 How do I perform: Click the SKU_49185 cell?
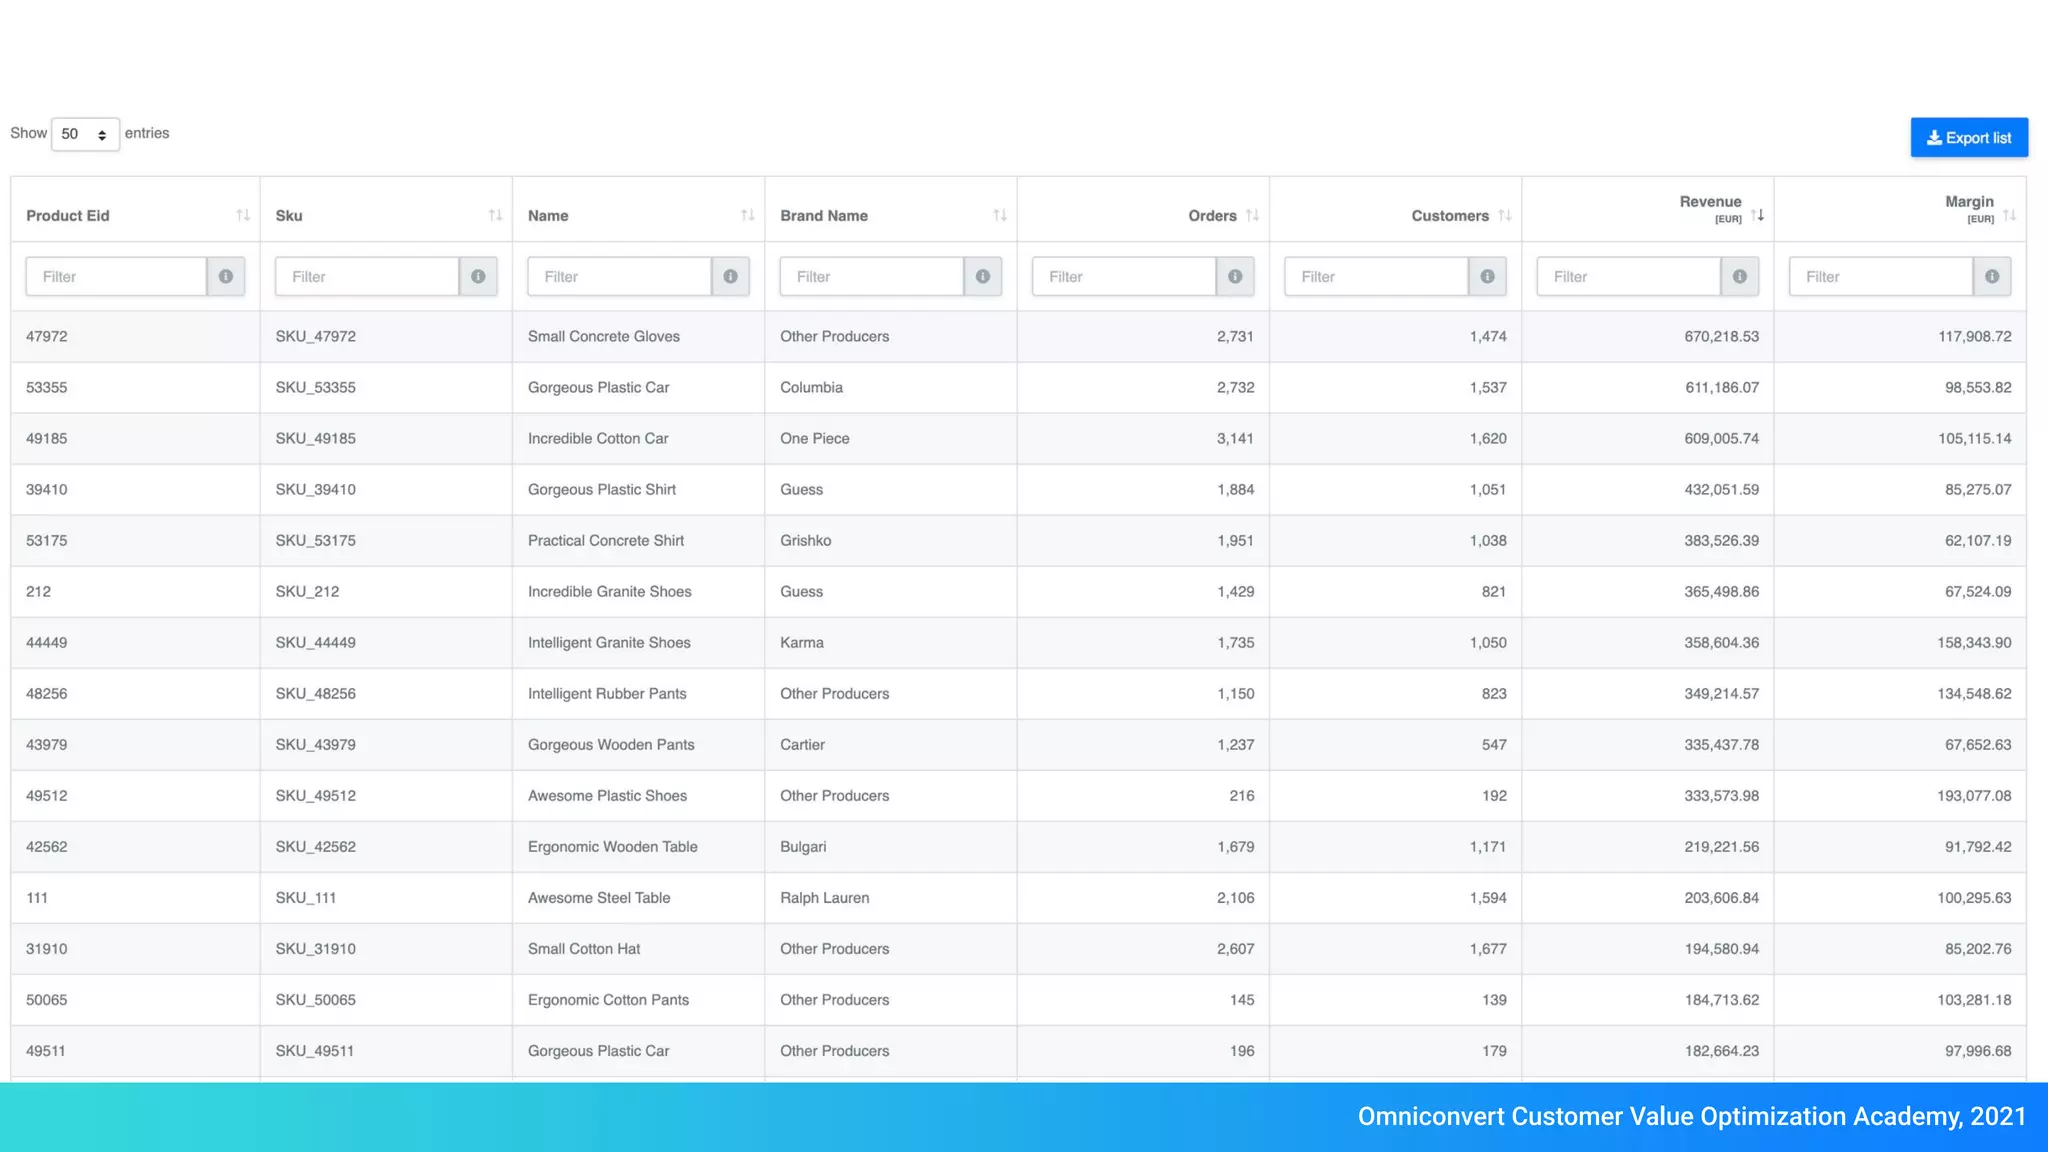(x=315, y=438)
